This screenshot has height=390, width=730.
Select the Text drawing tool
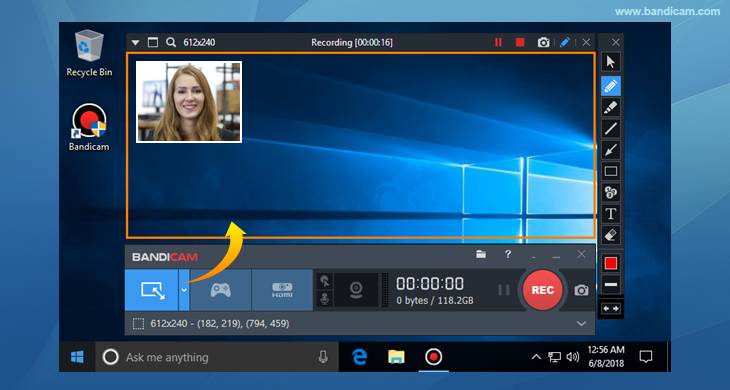pyautogui.click(x=610, y=214)
